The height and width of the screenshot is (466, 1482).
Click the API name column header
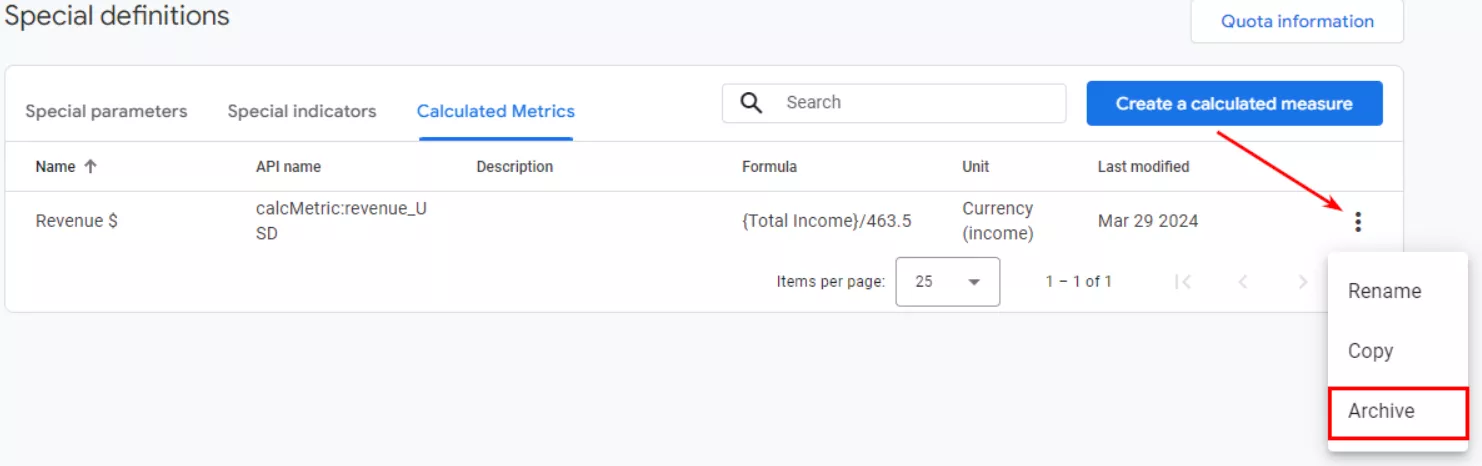click(x=288, y=167)
